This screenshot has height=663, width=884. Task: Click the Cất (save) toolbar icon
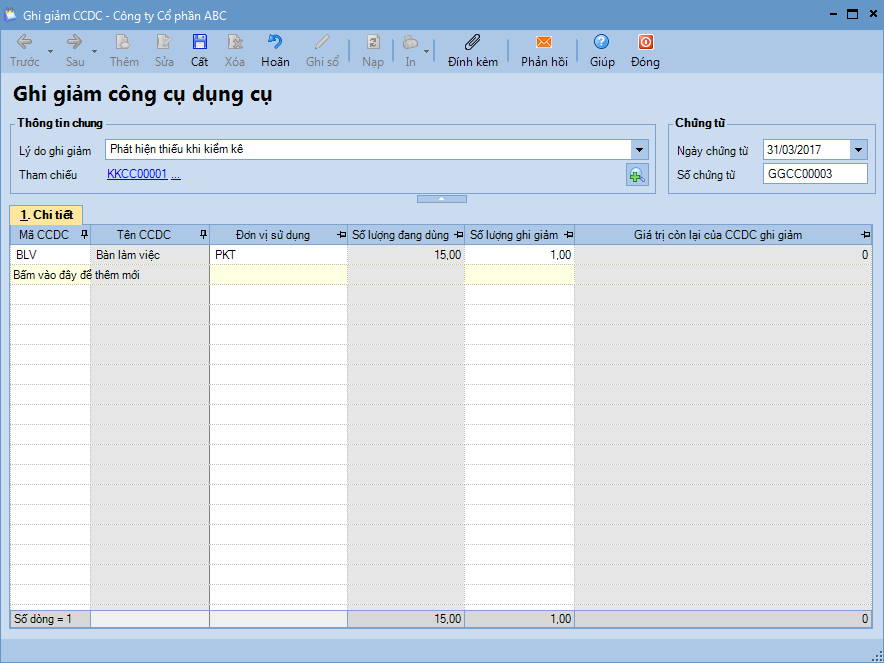click(200, 43)
